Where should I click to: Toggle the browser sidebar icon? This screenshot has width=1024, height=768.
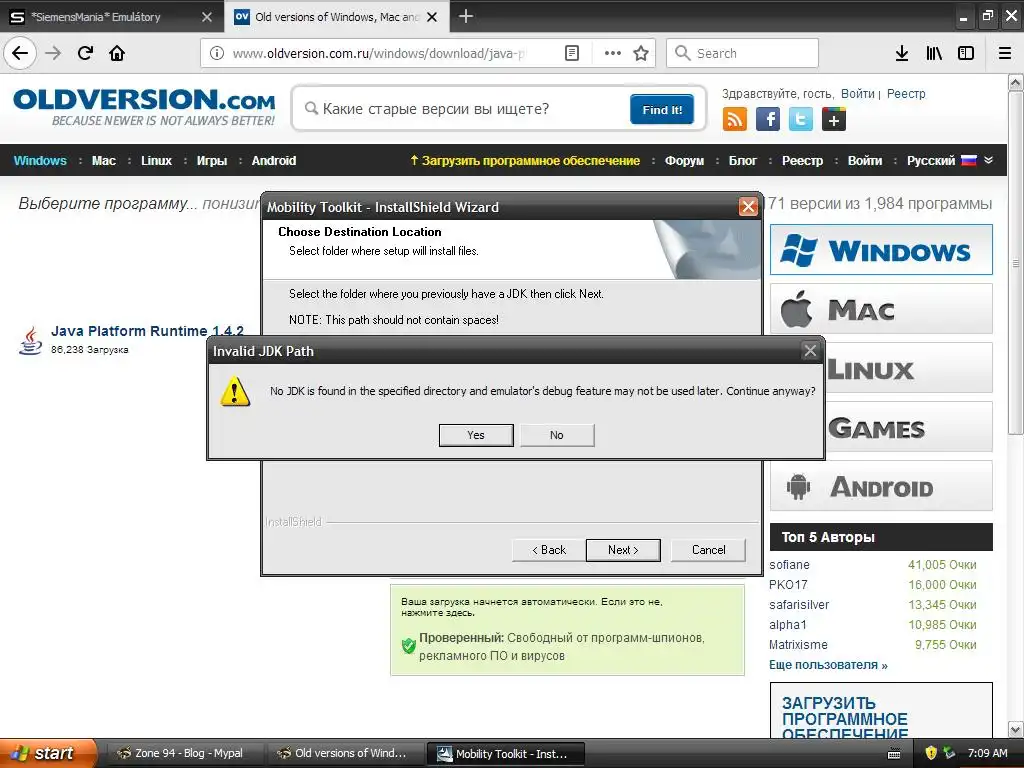966,53
